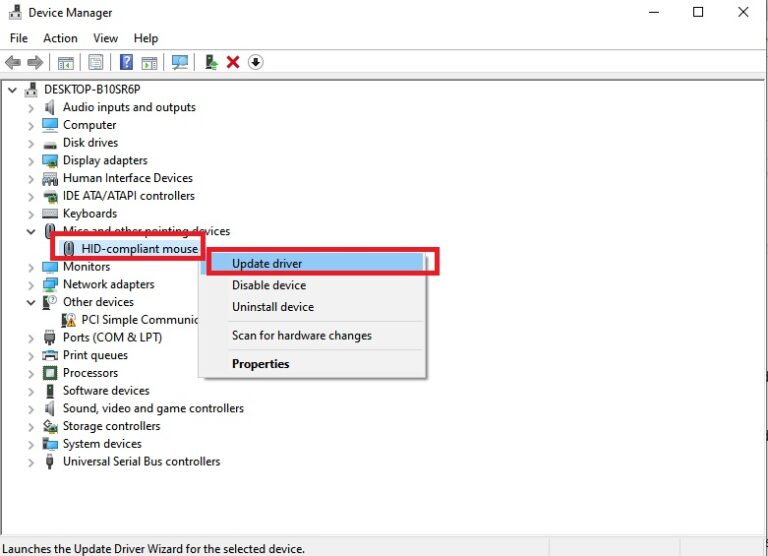Choose Update driver from context menu
This screenshot has height=556, width=768.
(x=267, y=264)
